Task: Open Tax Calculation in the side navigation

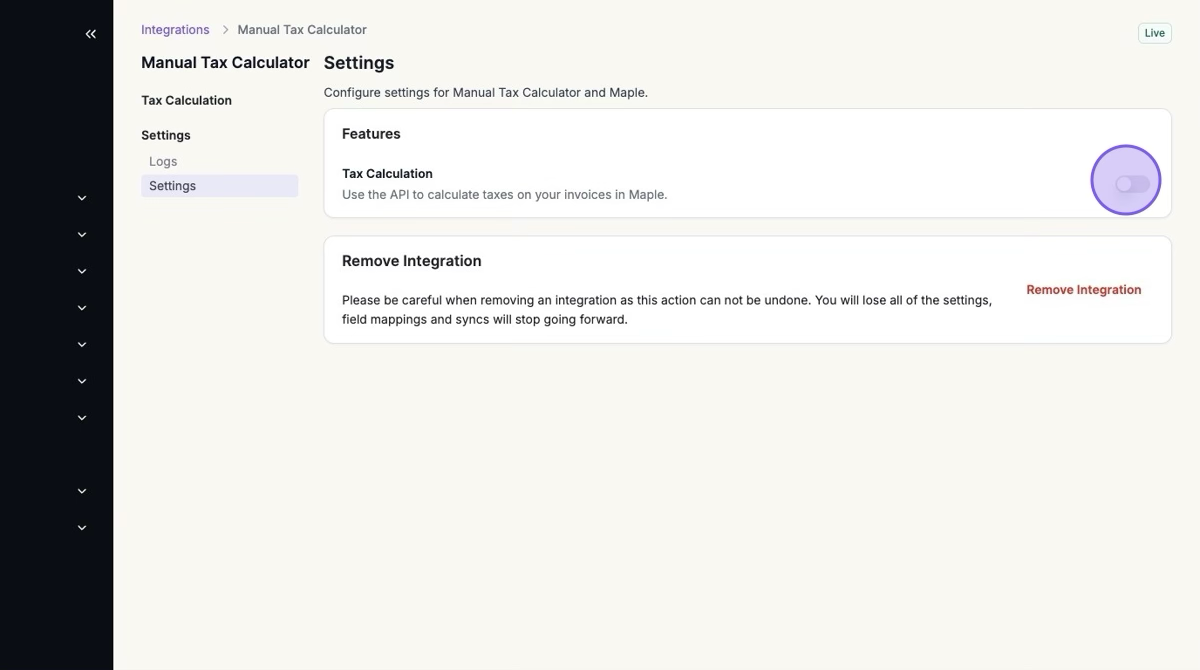Action: [186, 100]
